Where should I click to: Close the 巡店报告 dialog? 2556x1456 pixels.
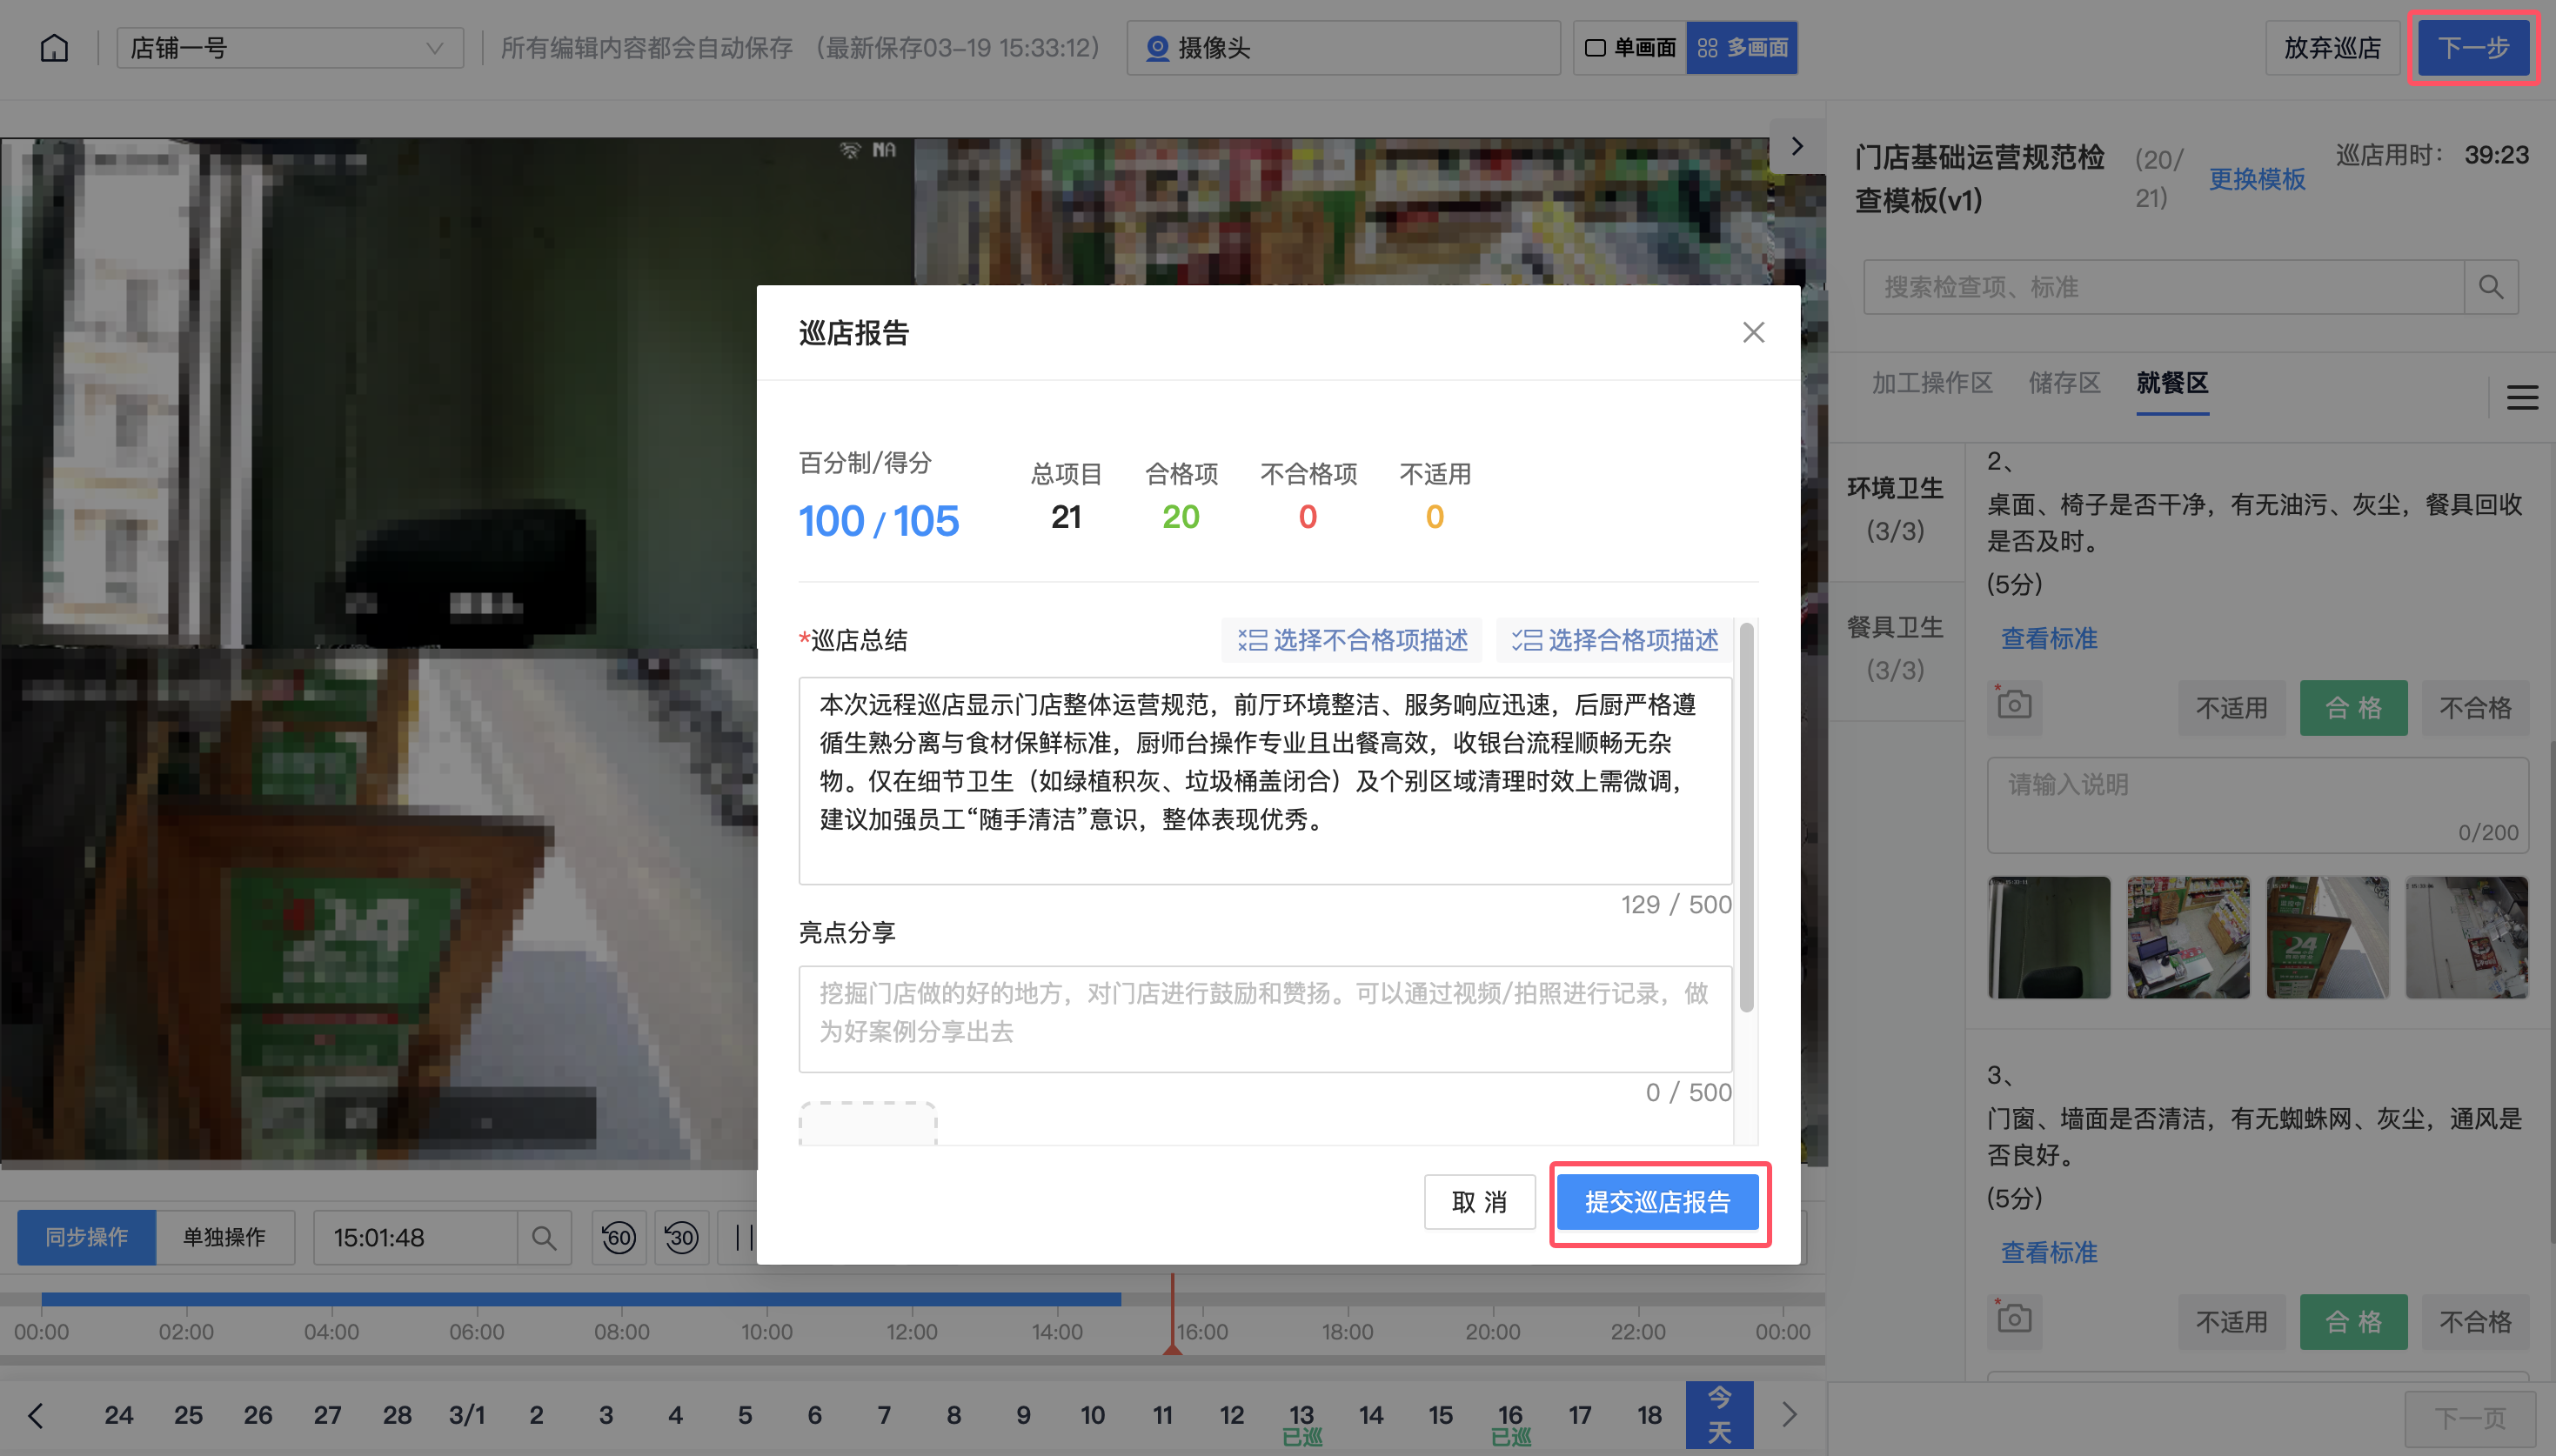click(1752, 333)
